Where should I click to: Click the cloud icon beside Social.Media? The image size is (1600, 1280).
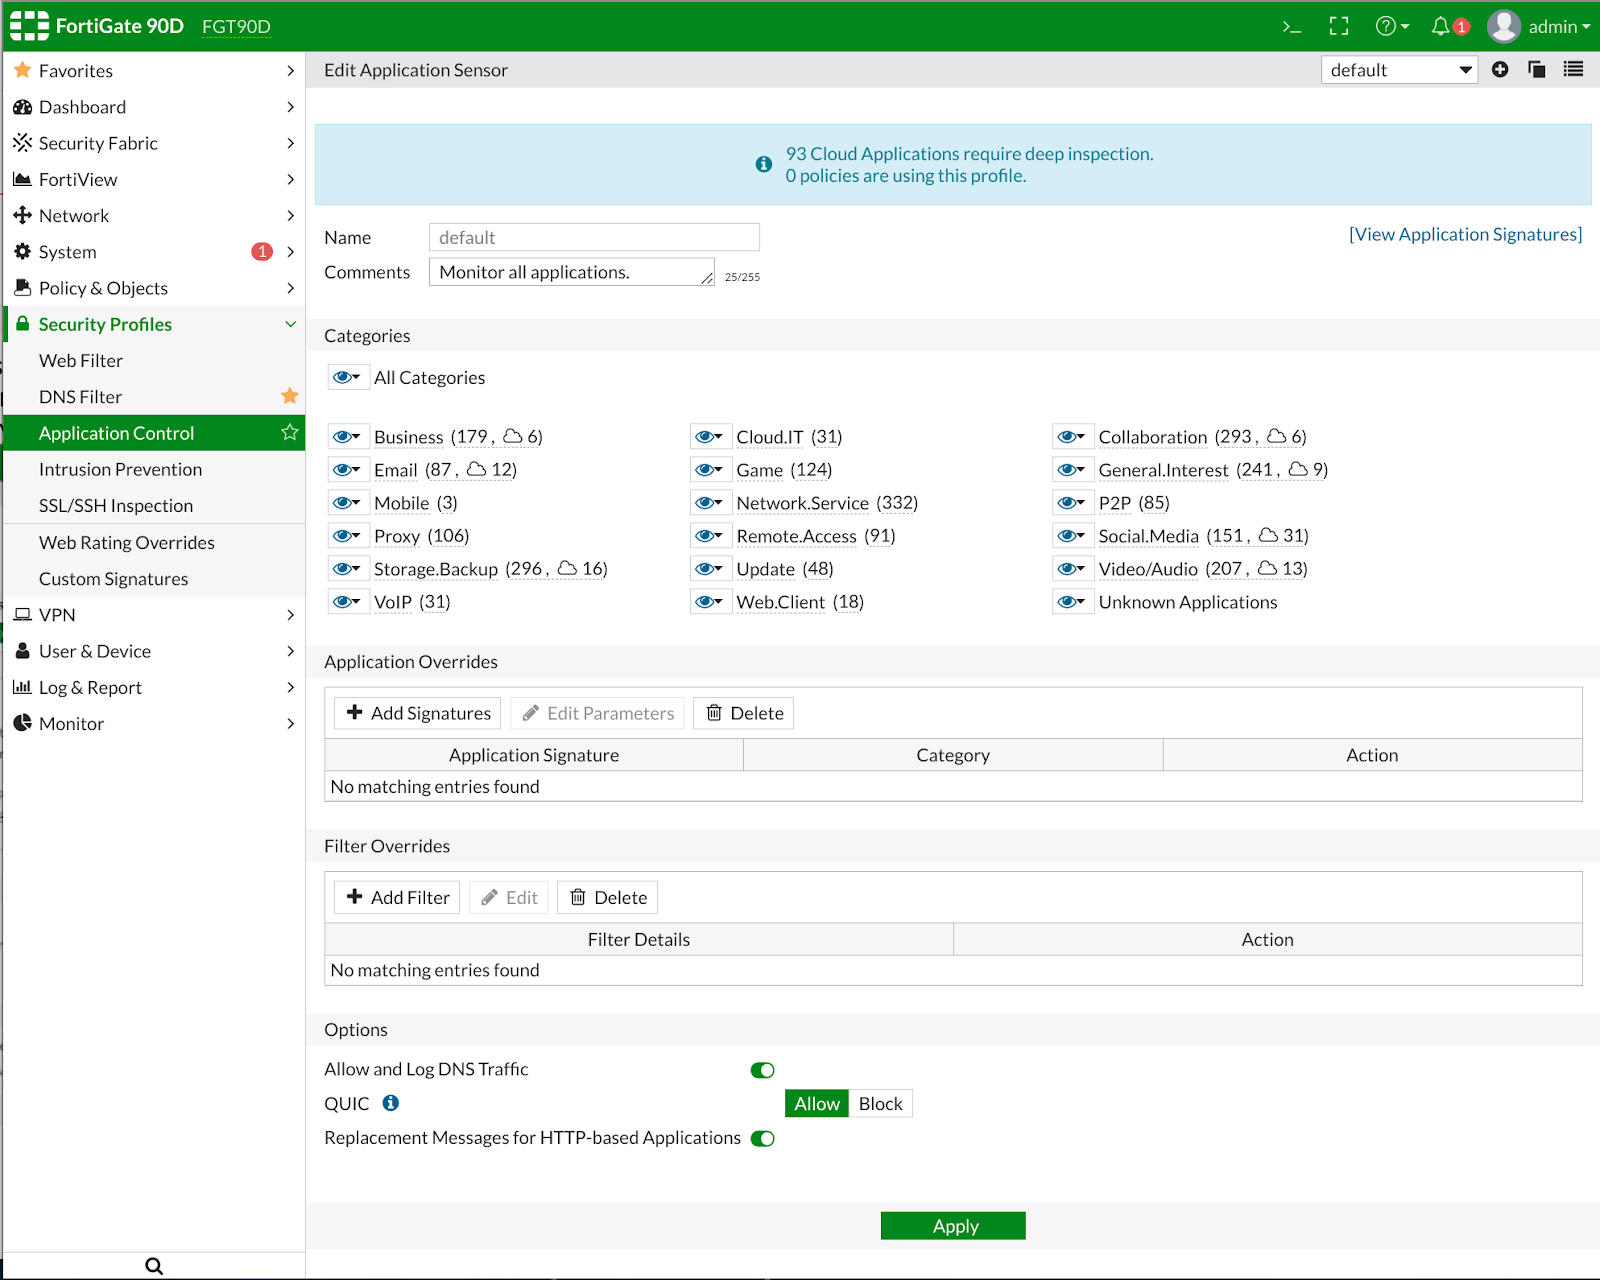[1269, 535]
